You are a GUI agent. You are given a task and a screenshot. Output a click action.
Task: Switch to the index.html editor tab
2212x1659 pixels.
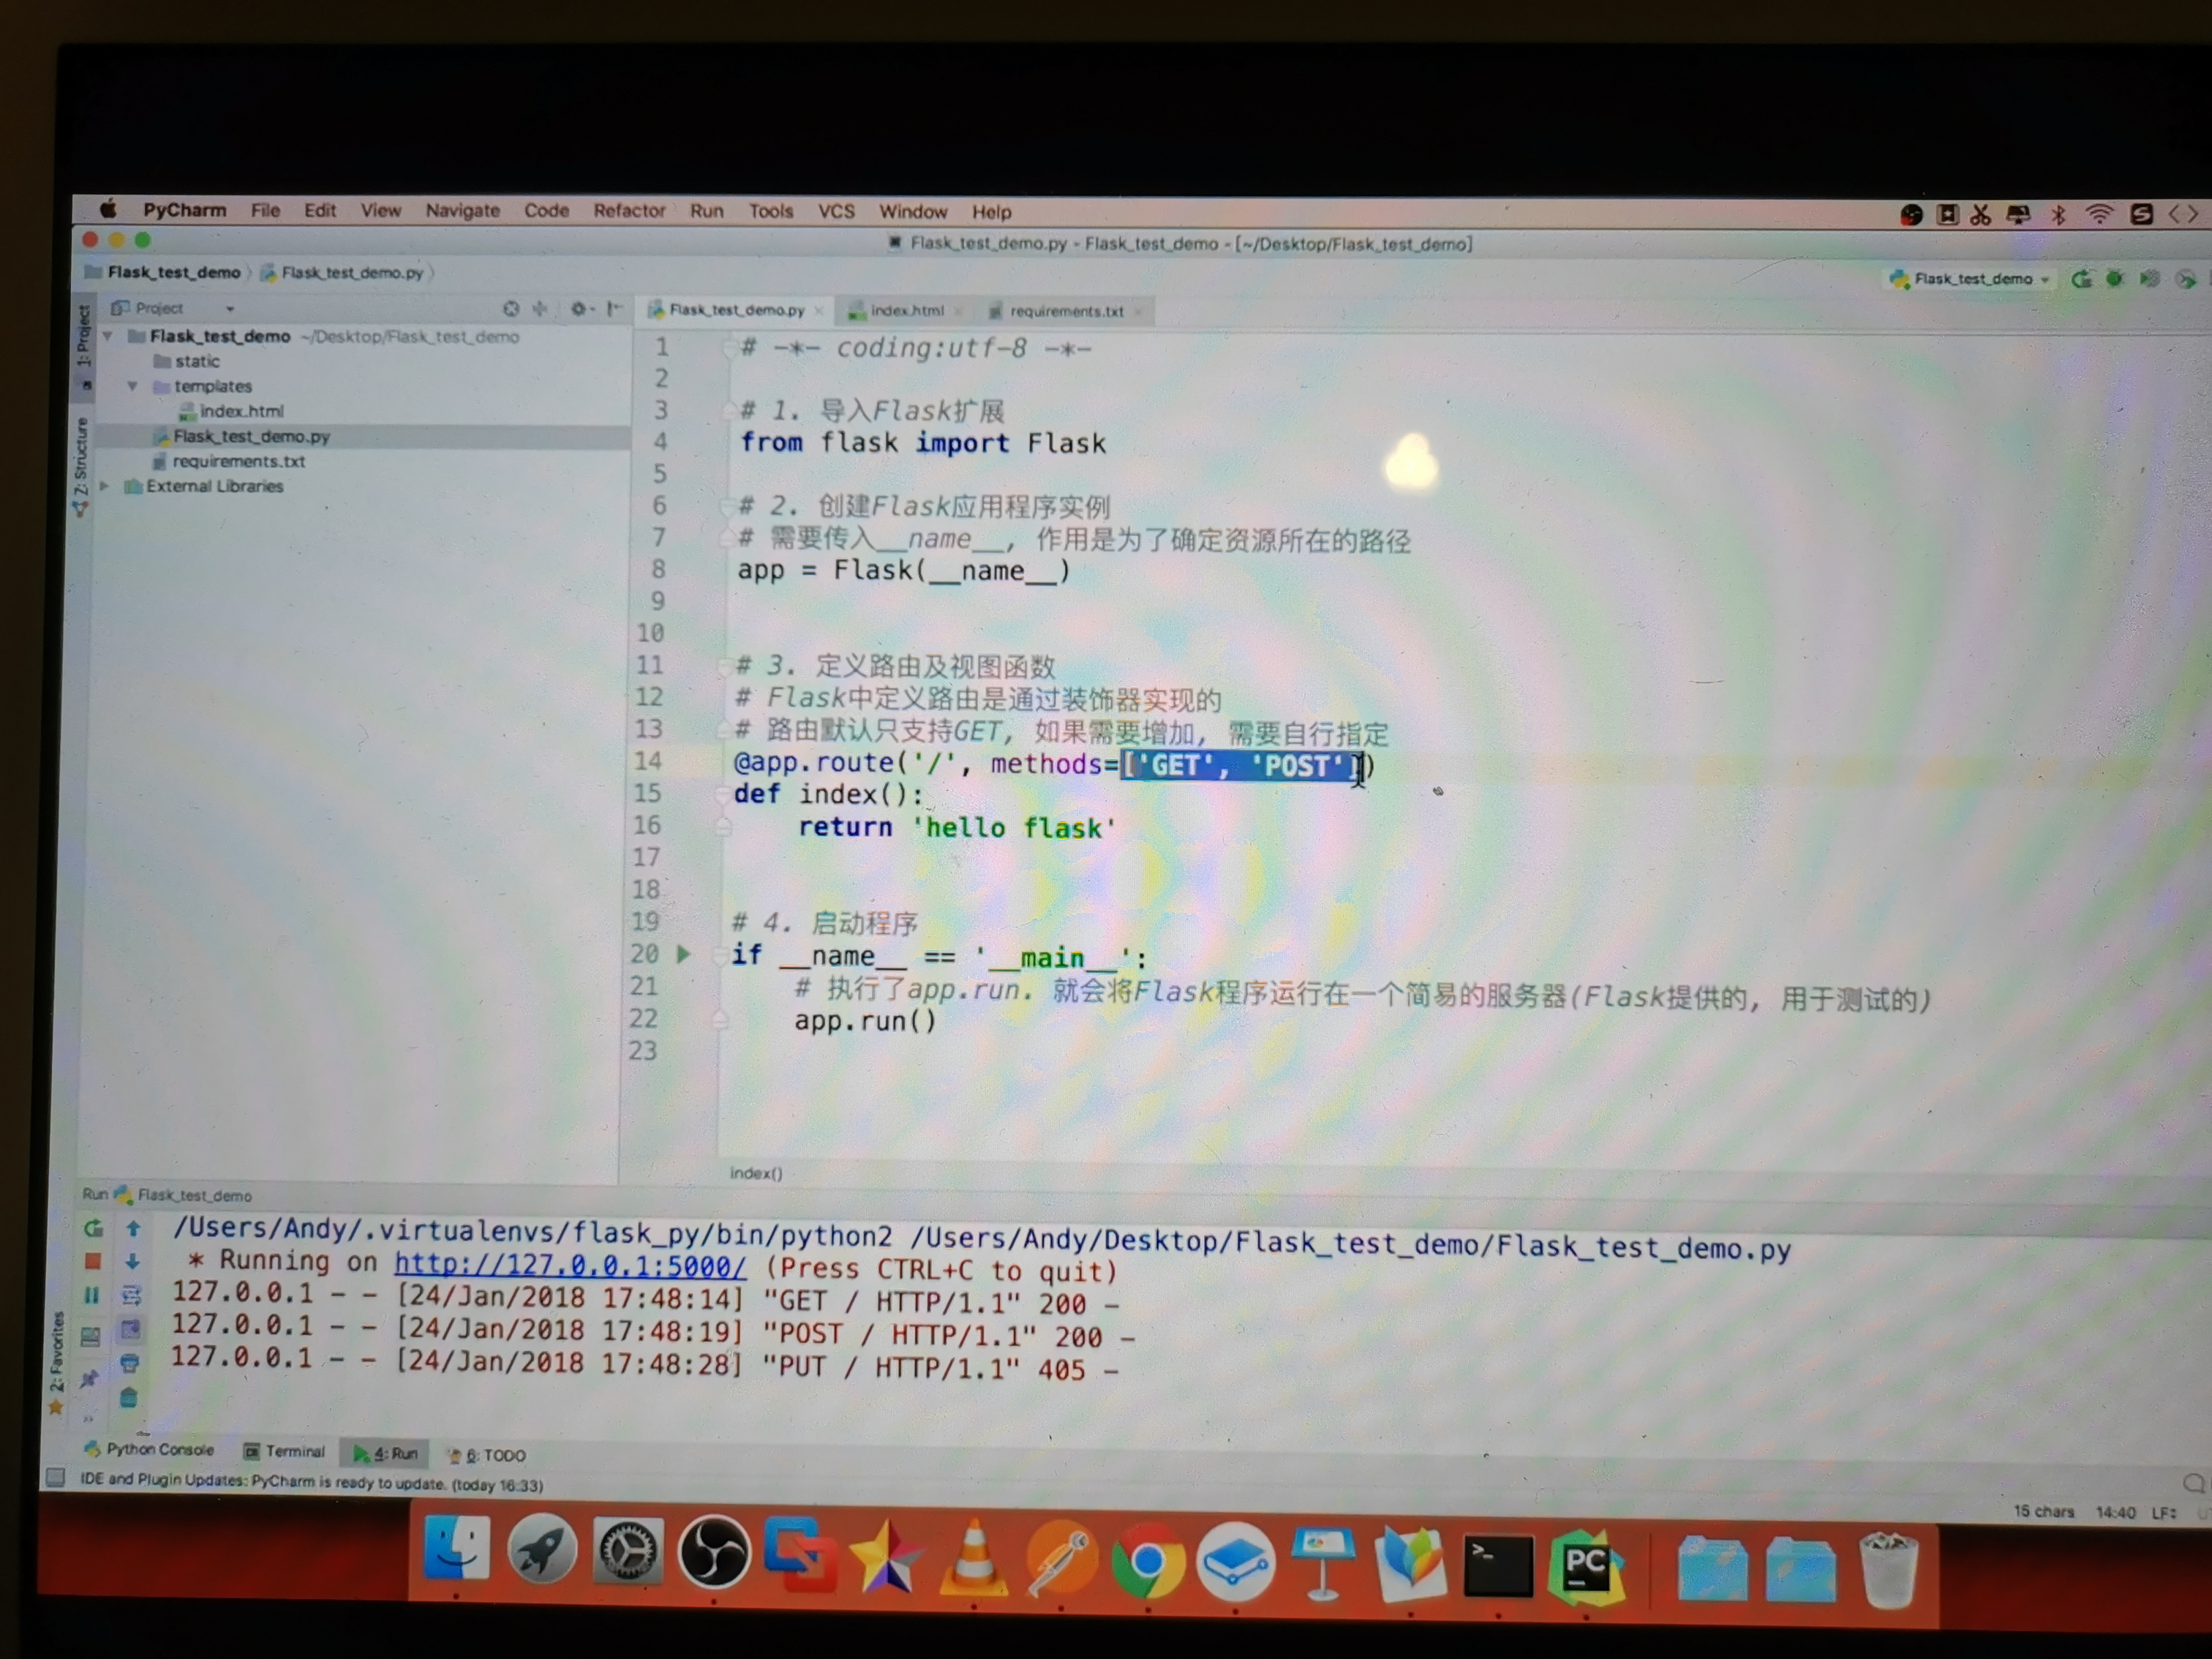pyautogui.click(x=906, y=311)
